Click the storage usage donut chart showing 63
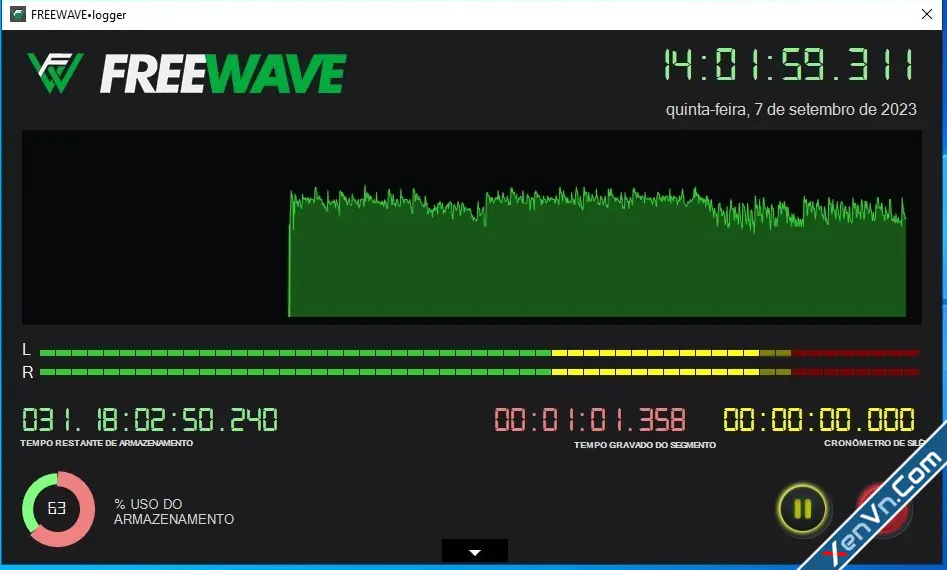The height and width of the screenshot is (570, 947). [x=58, y=509]
